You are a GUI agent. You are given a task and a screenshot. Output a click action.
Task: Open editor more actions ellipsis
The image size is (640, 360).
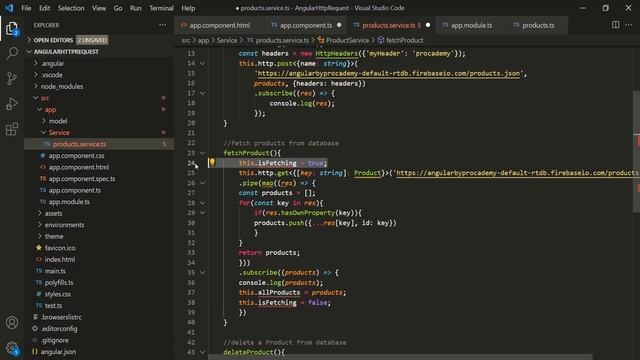point(629,25)
